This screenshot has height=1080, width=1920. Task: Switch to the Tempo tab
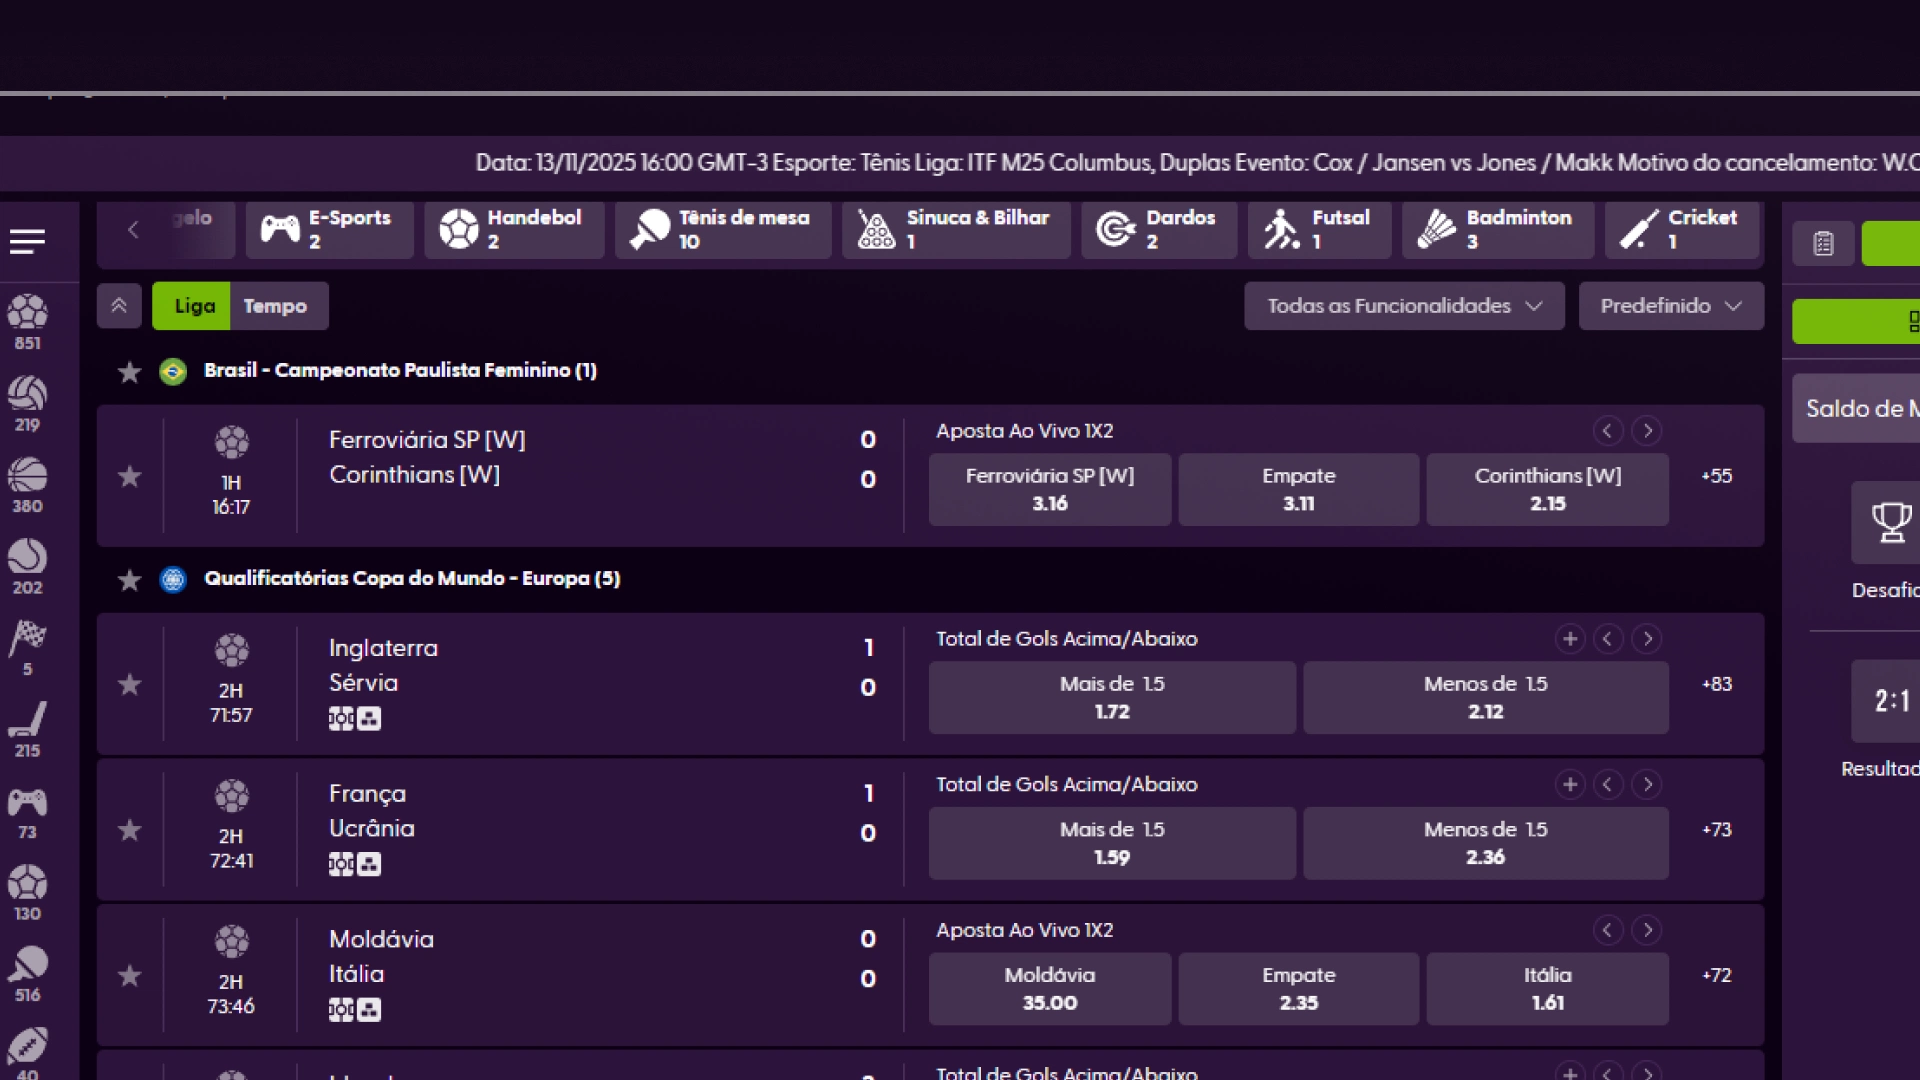[277, 306]
